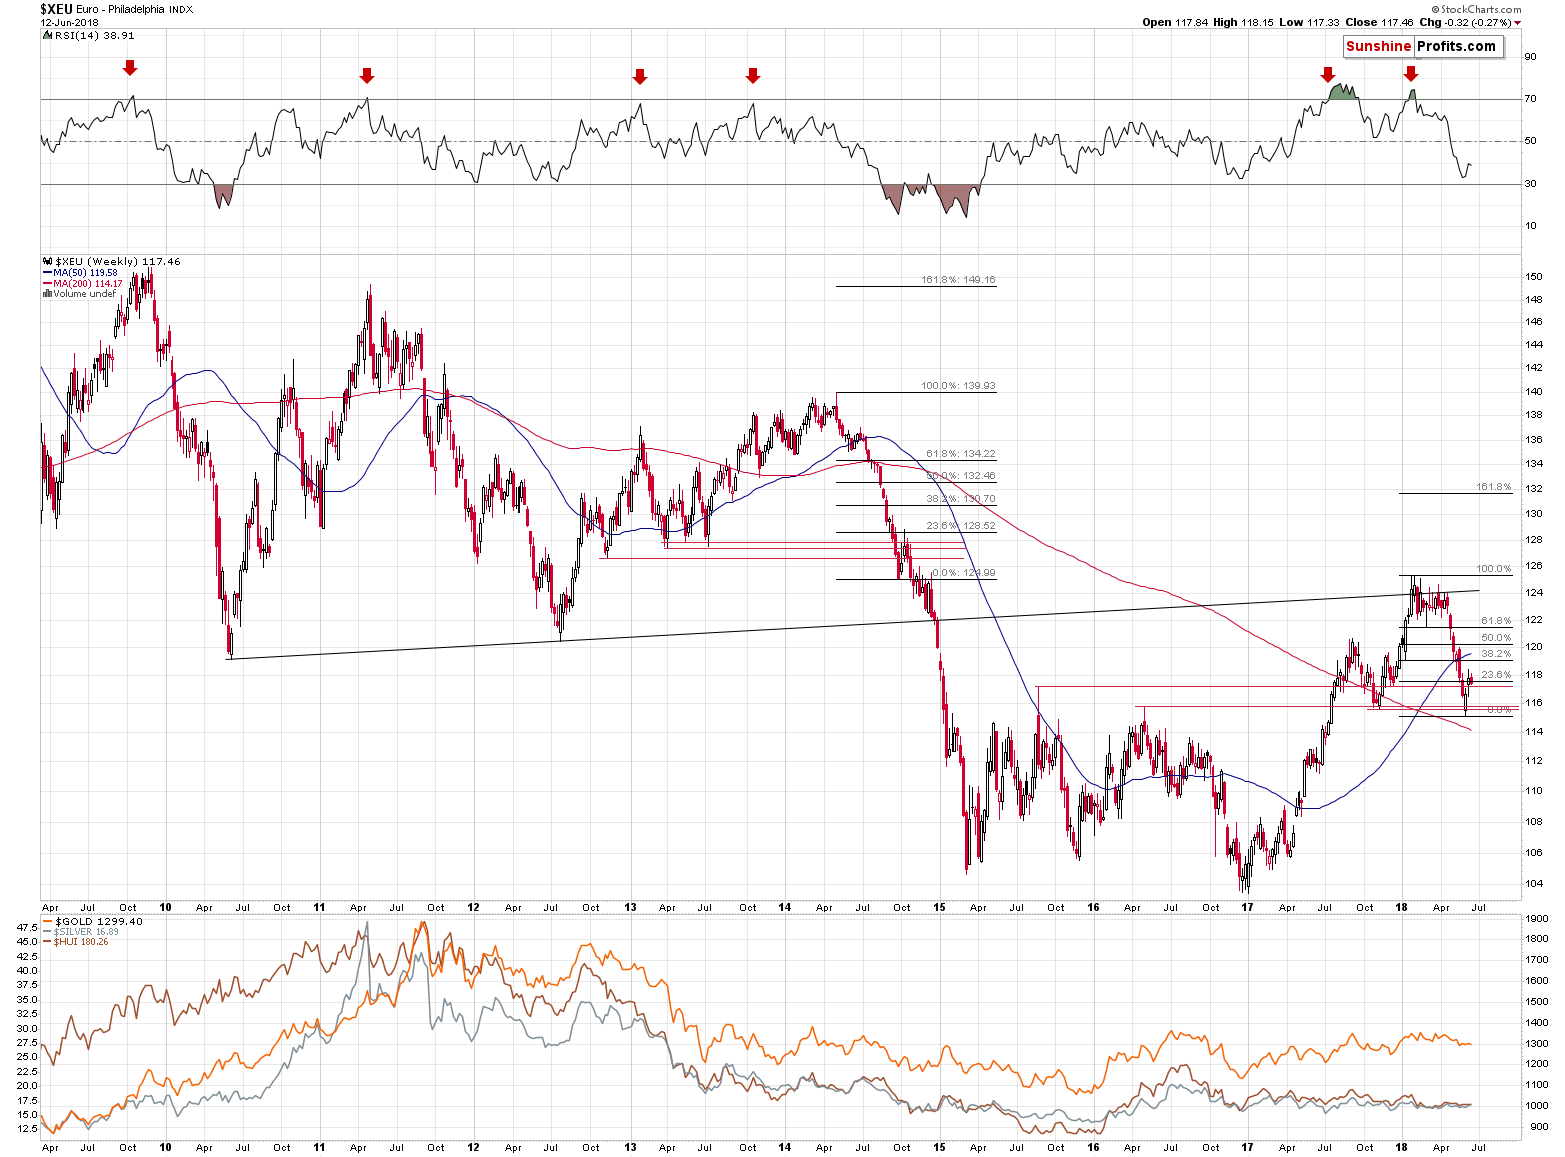Click the red down-triangle beside Chg value
The image size is (1565, 1157).
coord(1517,23)
